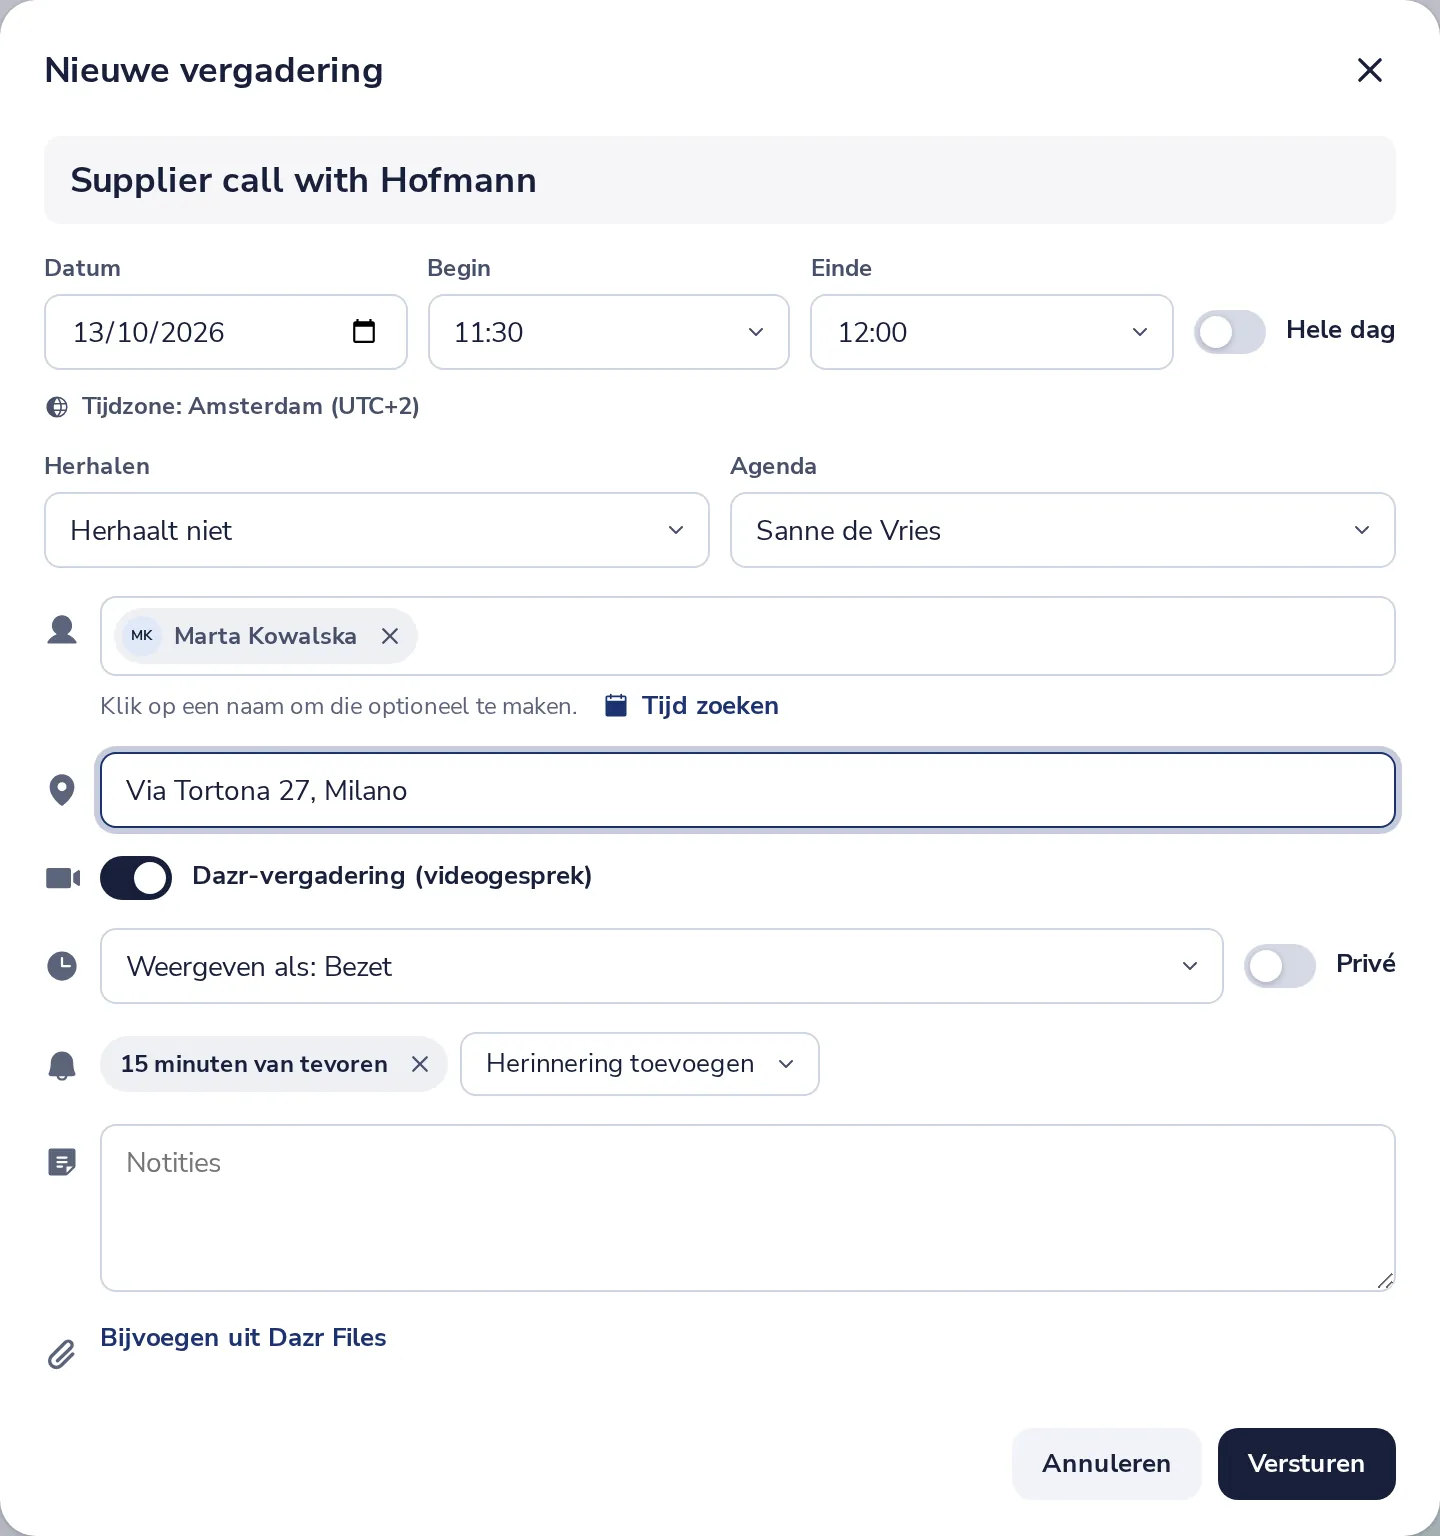The width and height of the screenshot is (1440, 1536).
Task: Click the video camera icon
Action: (63, 878)
